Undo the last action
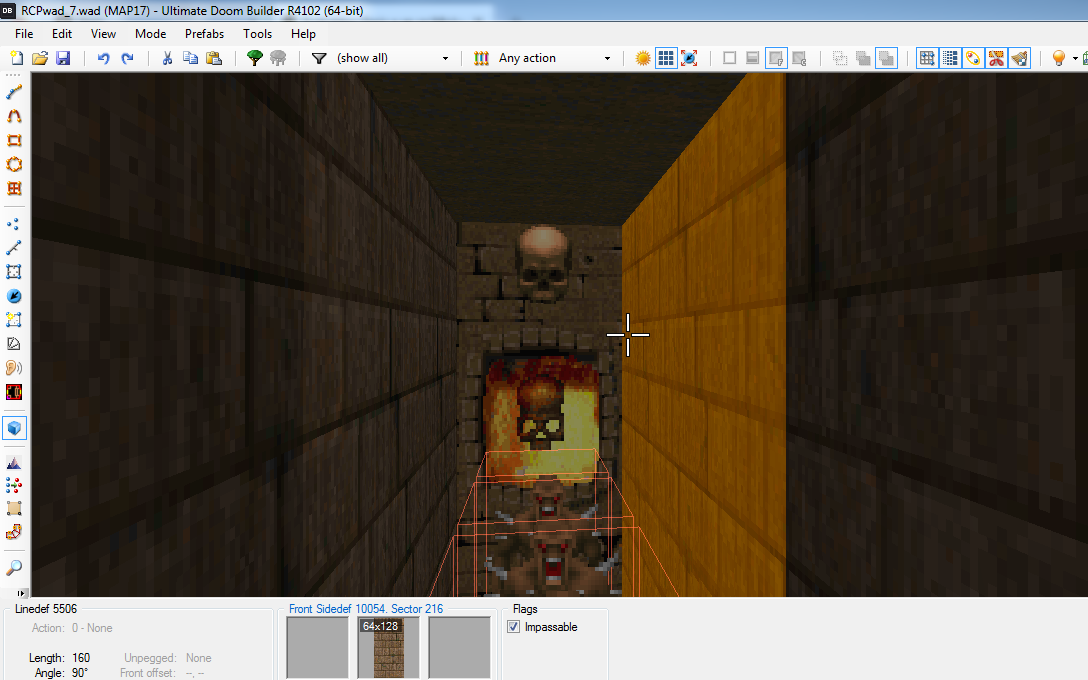This screenshot has height=680, width=1088. pos(103,58)
